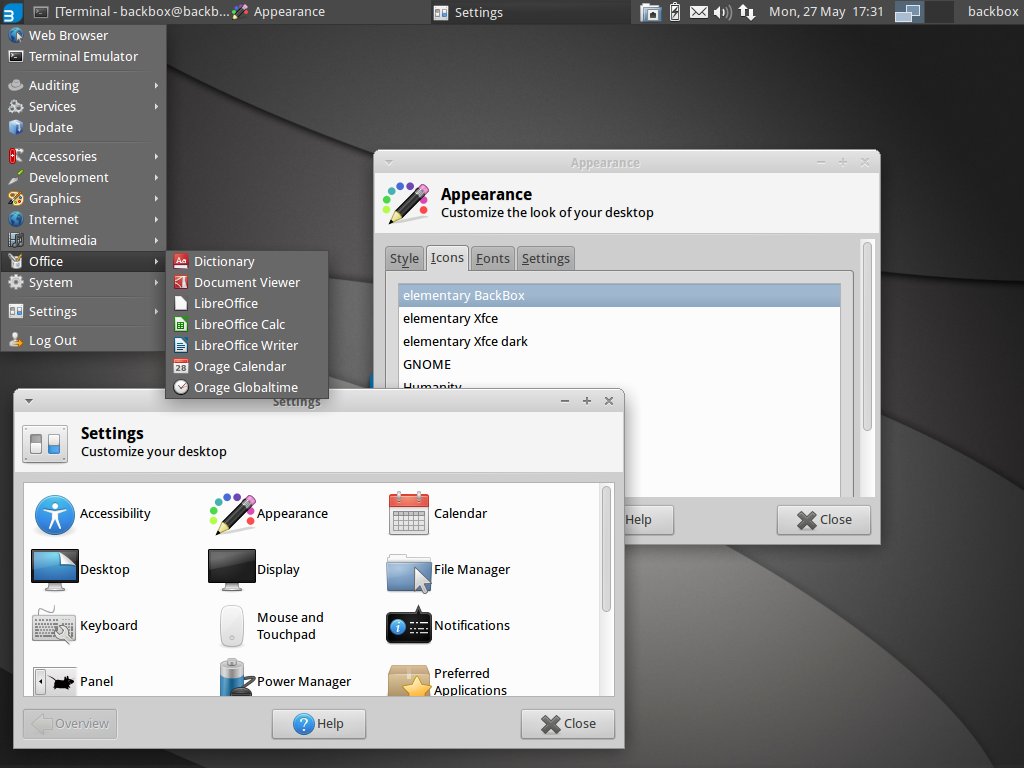Launch LibreOffice Writer from submenu
Viewport: 1024px width, 768px height.
[x=247, y=345]
